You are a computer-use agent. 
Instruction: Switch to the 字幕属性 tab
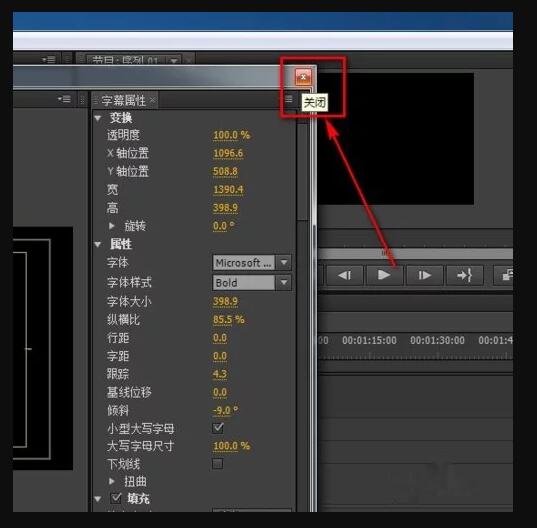coord(123,100)
